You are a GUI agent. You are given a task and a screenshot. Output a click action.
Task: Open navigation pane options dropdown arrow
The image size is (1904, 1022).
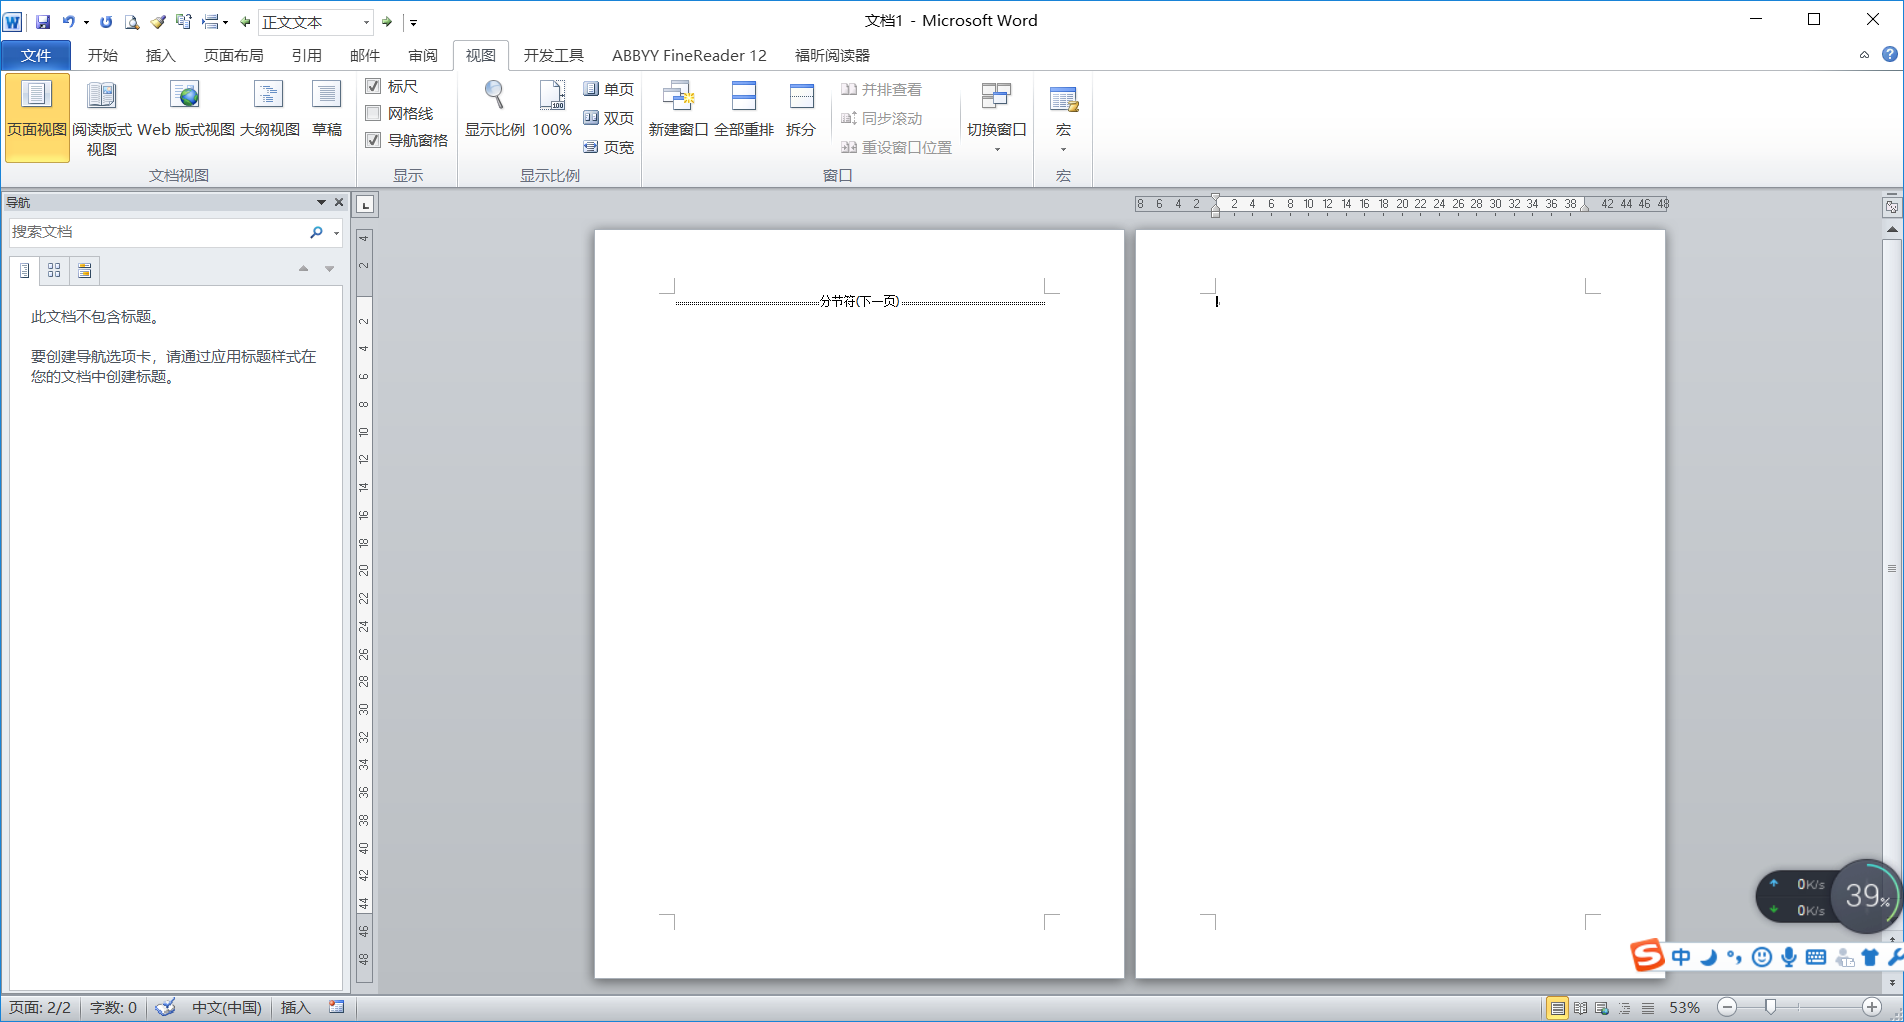click(321, 202)
